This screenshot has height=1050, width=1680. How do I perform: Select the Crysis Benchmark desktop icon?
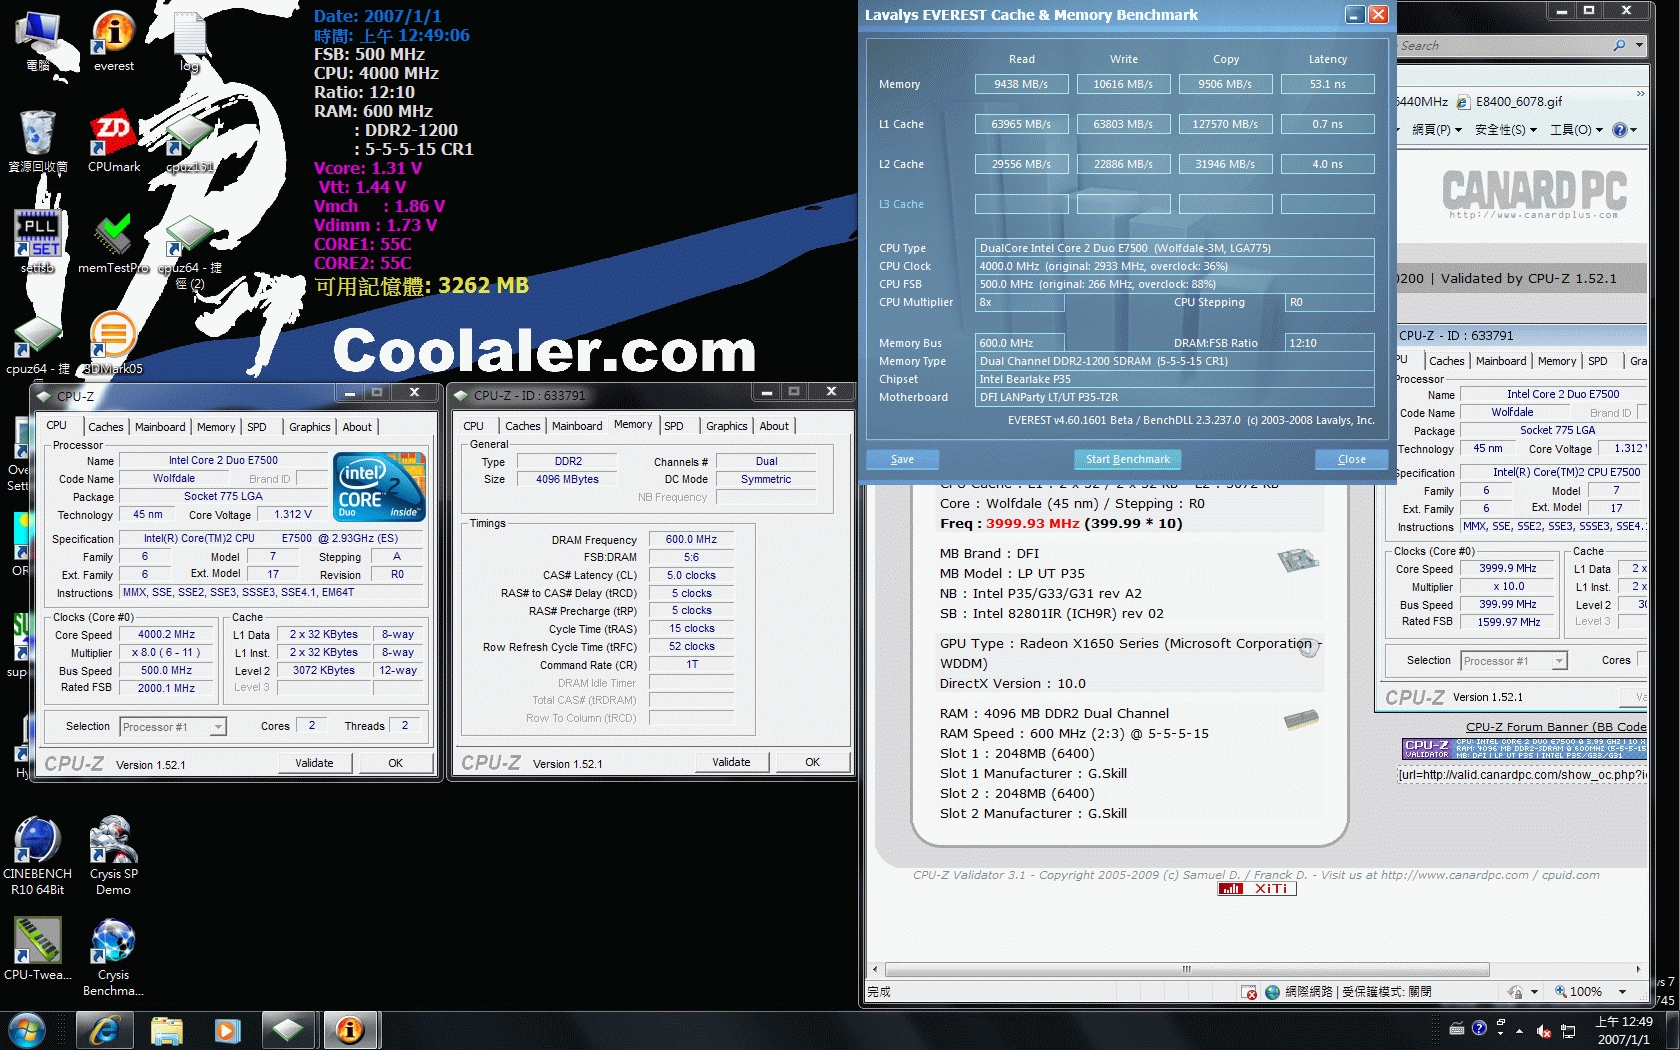(113, 956)
